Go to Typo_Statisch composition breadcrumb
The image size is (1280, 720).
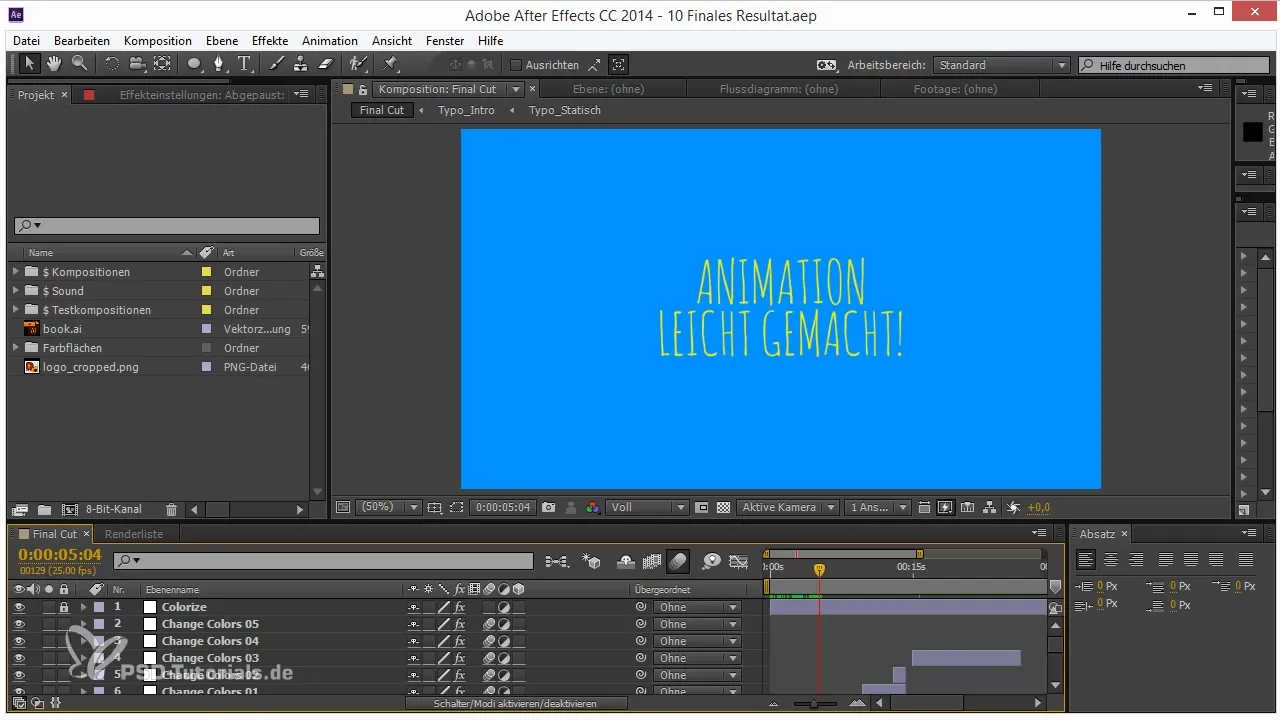(565, 110)
